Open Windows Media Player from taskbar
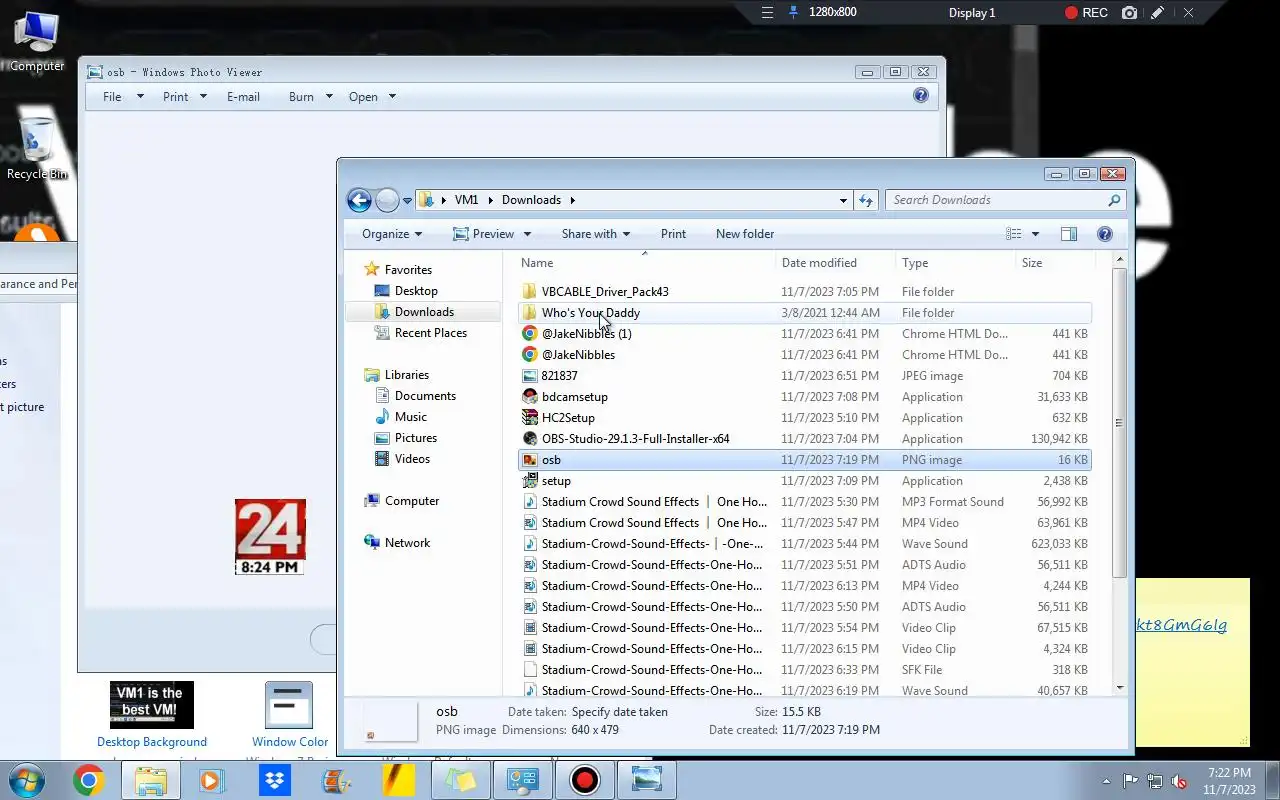Viewport: 1280px width, 800px height. (212, 780)
